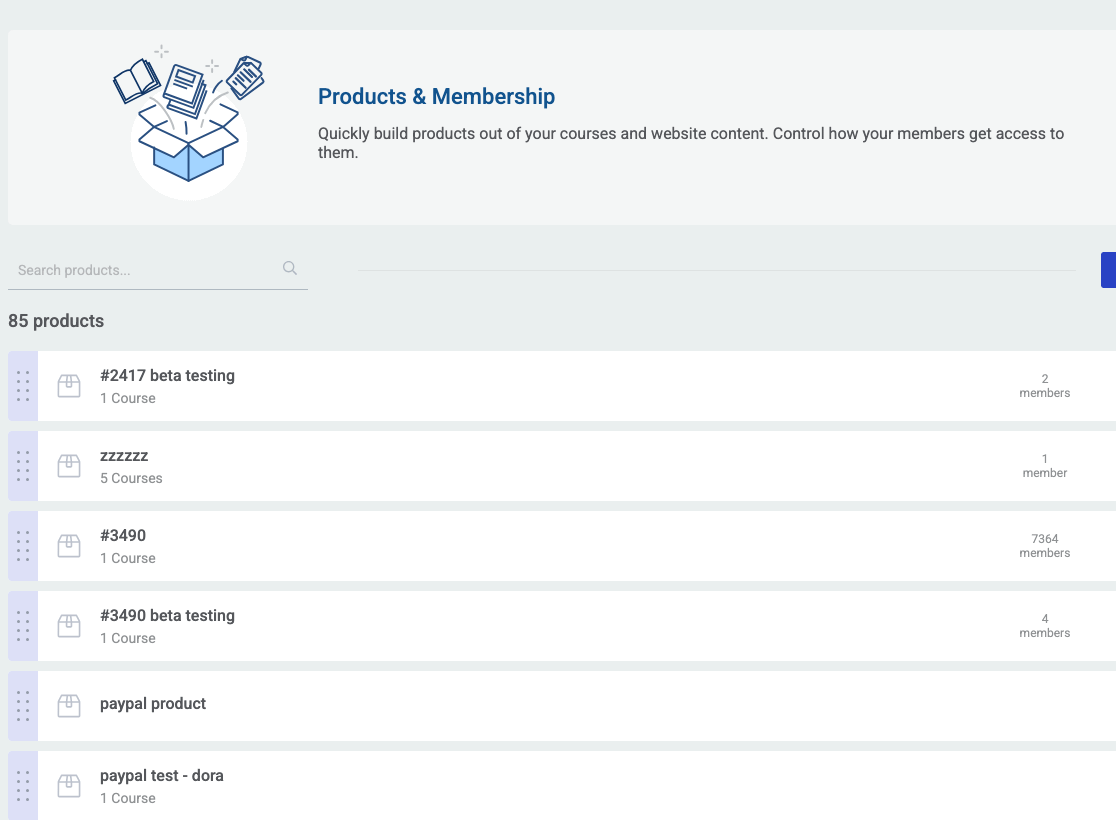Open the #2417 beta testing product
The height and width of the screenshot is (820, 1116).
[x=167, y=375]
